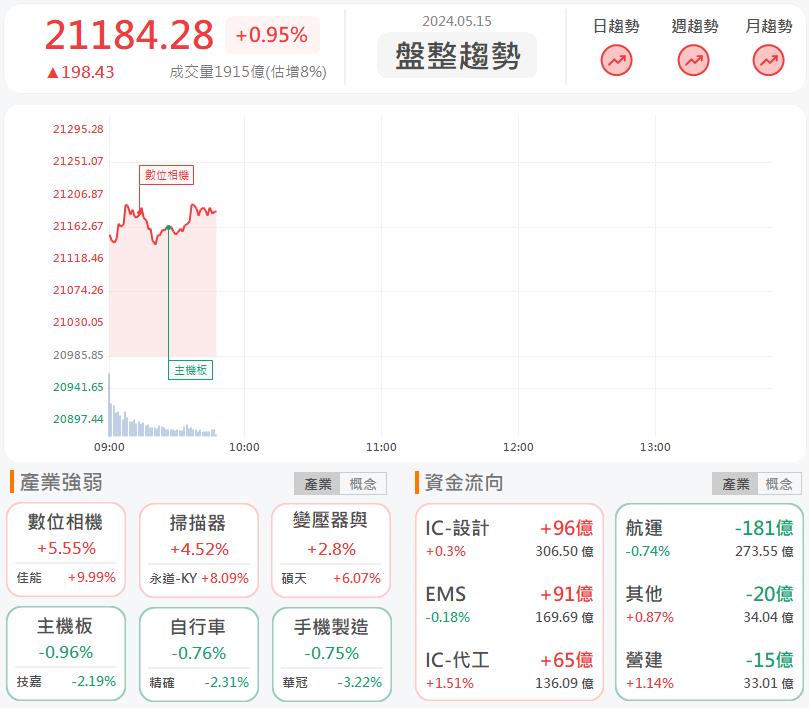The height and width of the screenshot is (708, 809).
Task: Click the 主機板 marker below the chart line
Action: click(x=190, y=370)
